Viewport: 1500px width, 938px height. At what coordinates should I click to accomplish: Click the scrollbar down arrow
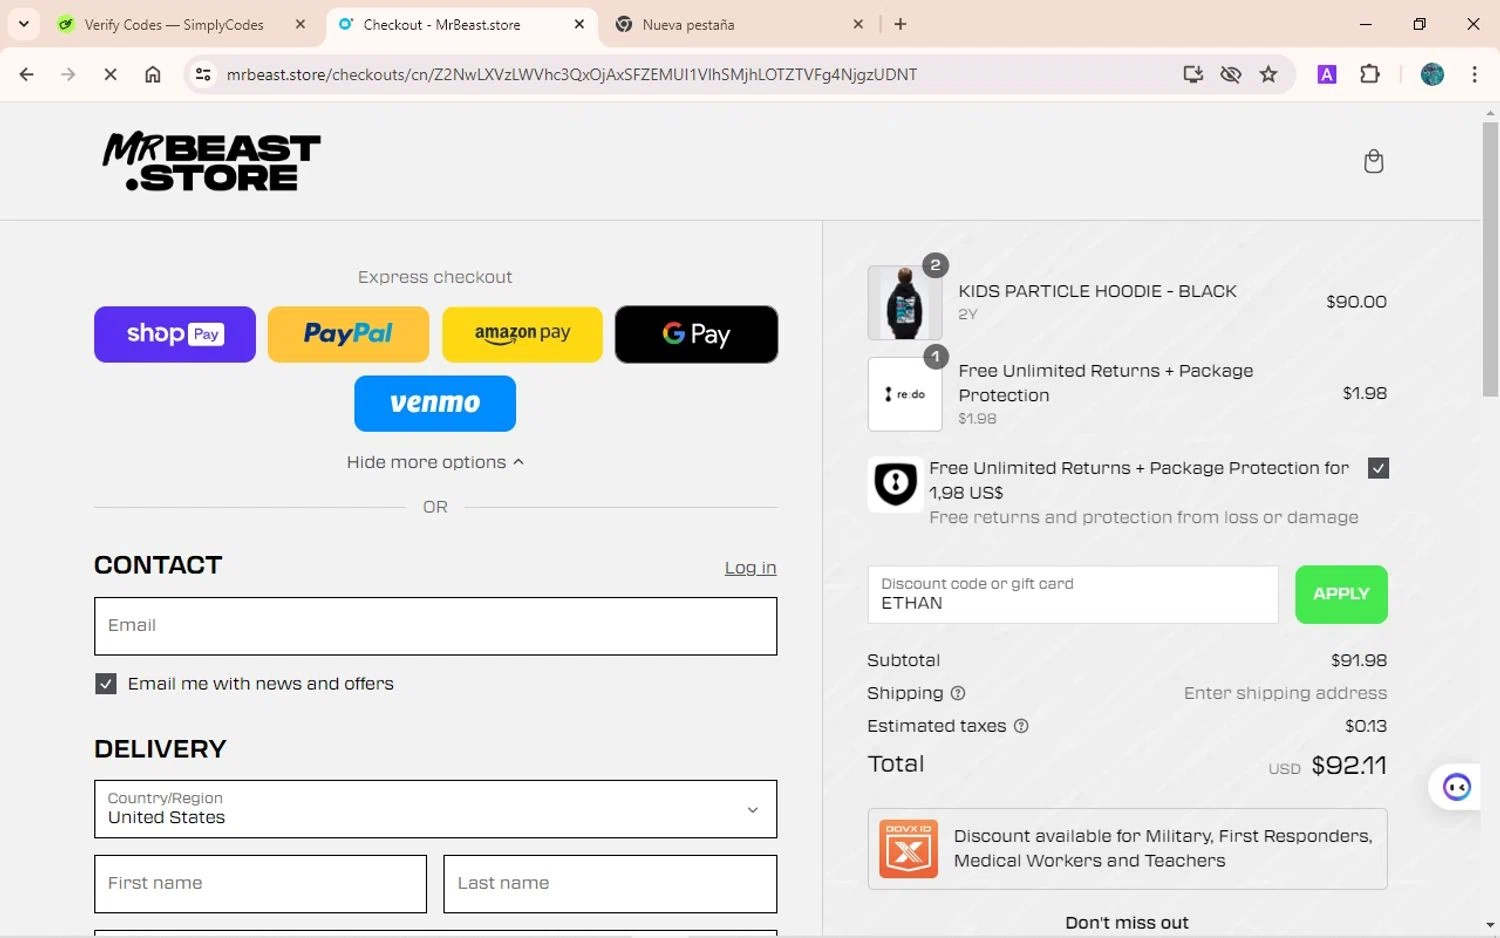1490,926
